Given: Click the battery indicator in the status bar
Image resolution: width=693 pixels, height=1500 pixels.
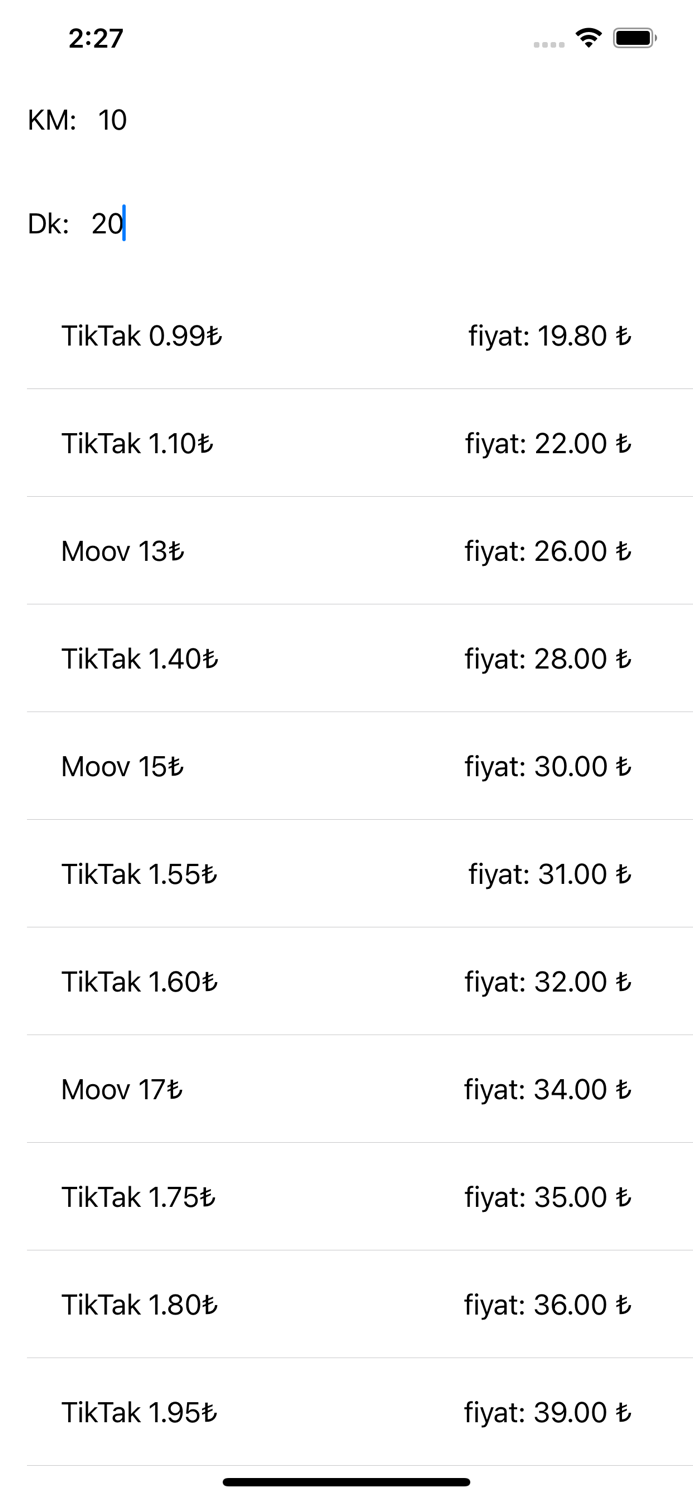Looking at the screenshot, I should [x=633, y=38].
